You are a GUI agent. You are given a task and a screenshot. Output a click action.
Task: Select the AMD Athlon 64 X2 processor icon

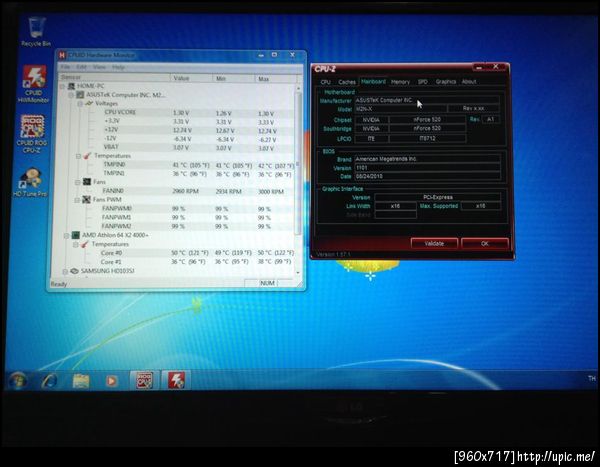coord(76,235)
